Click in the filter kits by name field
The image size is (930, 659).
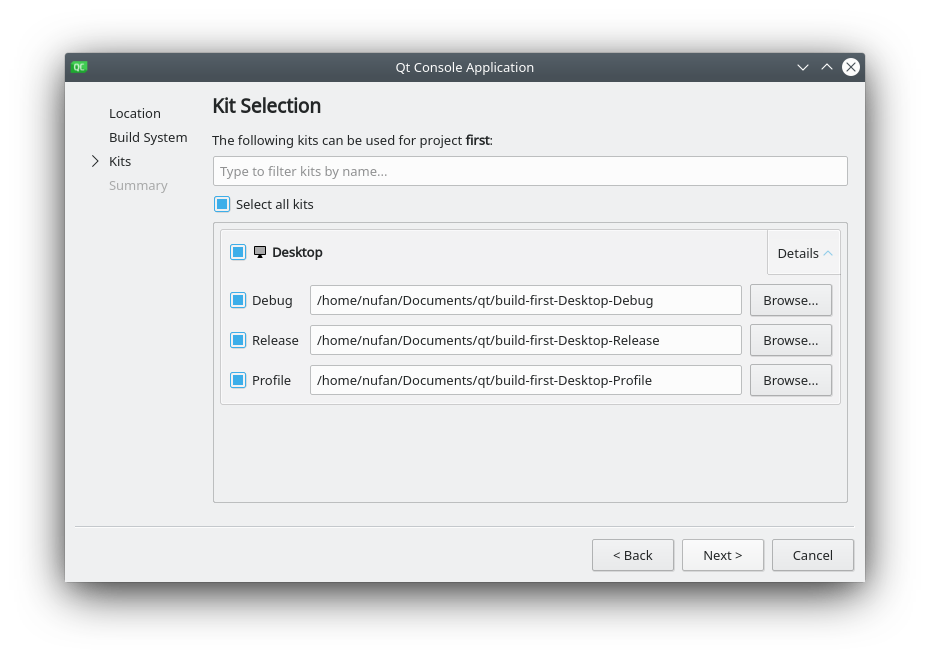click(530, 171)
